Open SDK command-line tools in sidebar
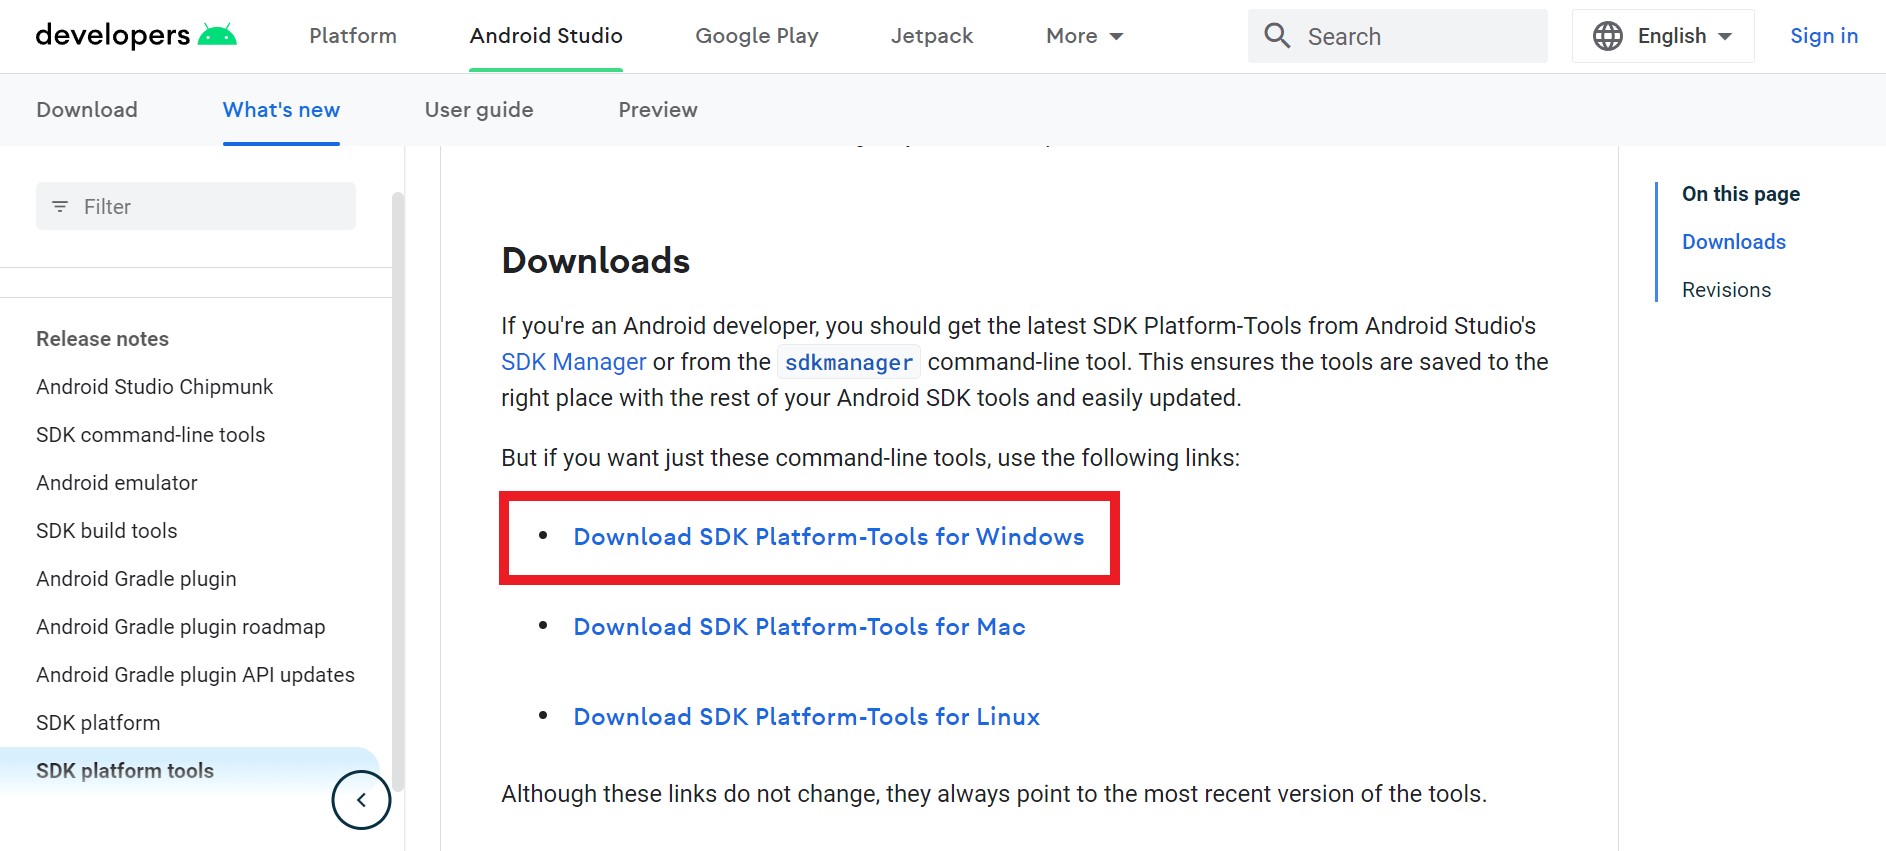Image resolution: width=1886 pixels, height=851 pixels. (151, 435)
